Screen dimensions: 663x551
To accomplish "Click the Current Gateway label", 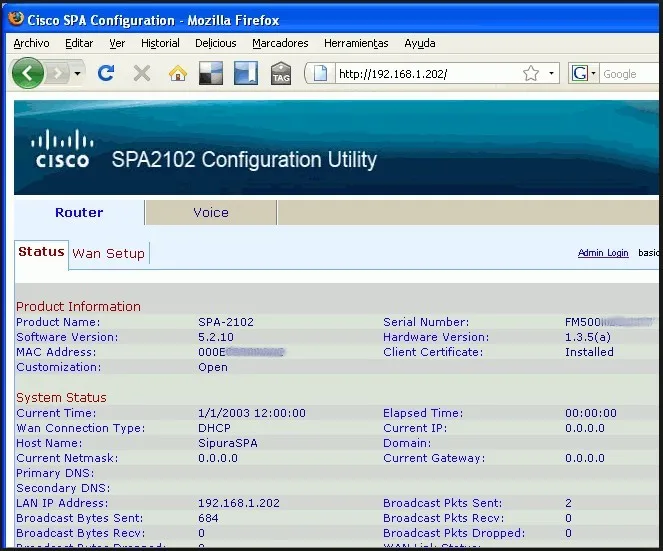I will (x=434, y=458).
